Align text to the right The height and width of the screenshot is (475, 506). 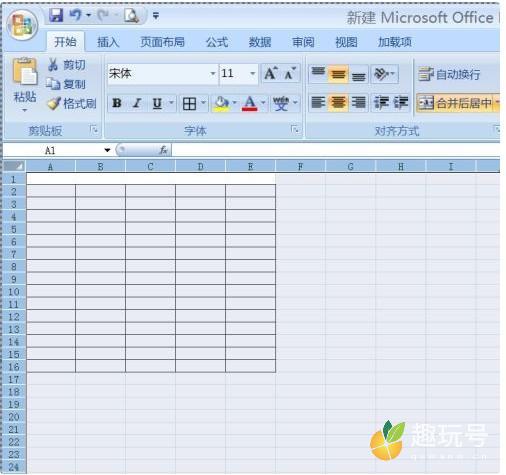tap(358, 102)
